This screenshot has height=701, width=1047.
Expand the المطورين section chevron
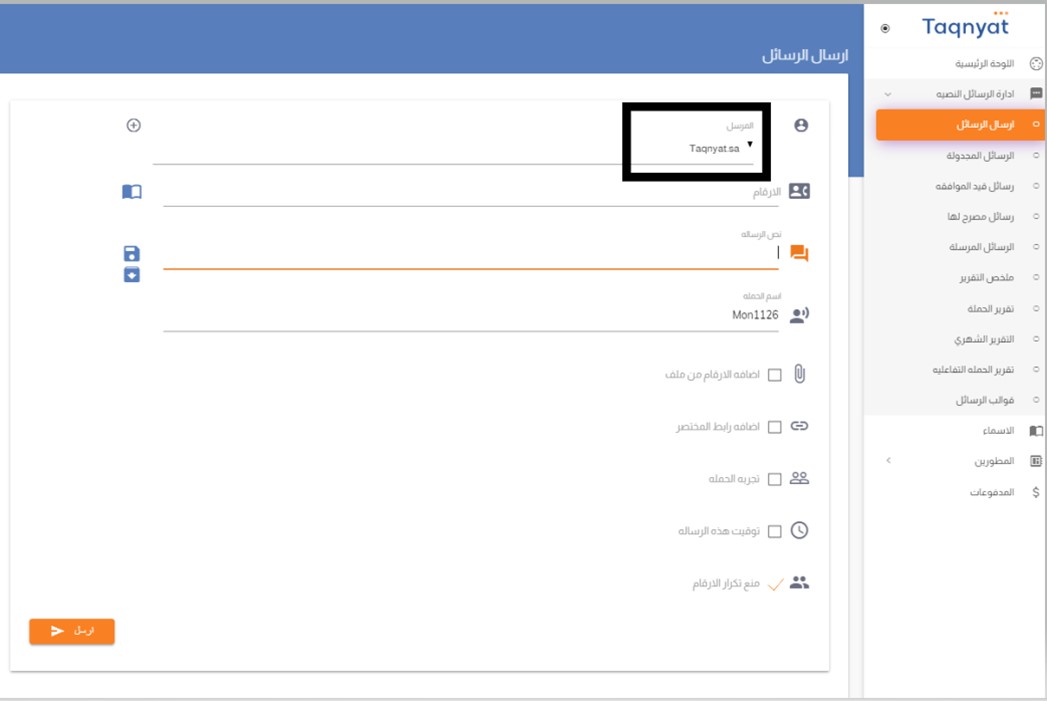click(888, 461)
